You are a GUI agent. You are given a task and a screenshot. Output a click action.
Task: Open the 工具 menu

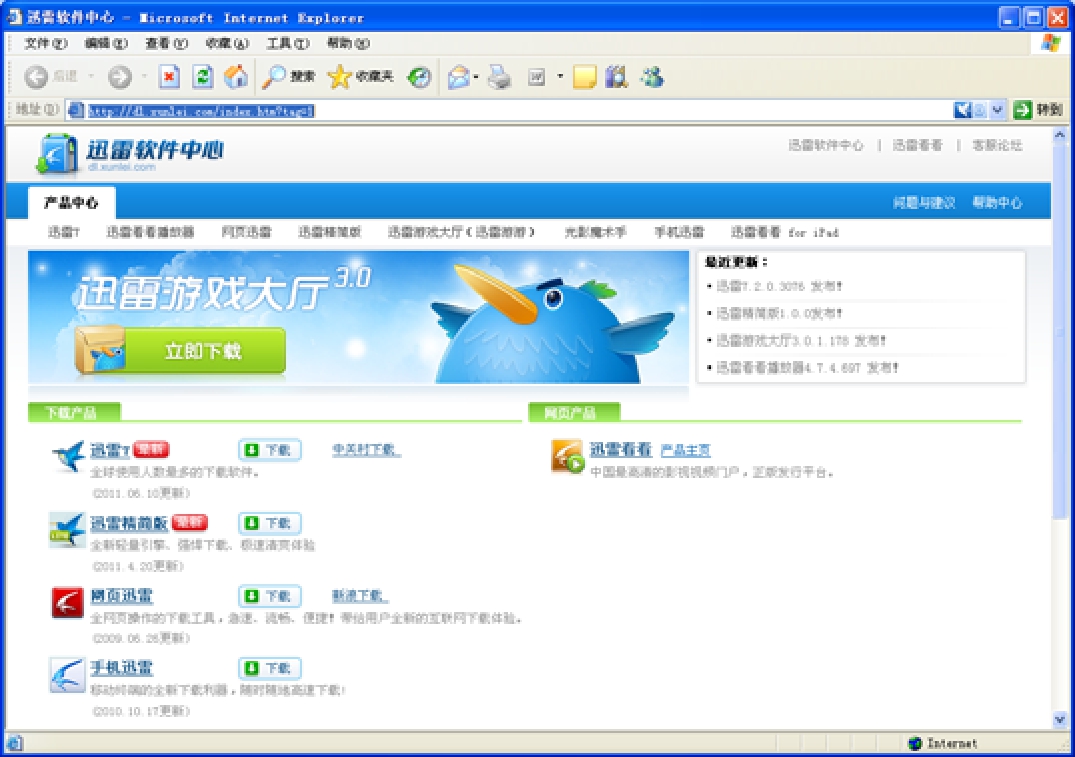(x=288, y=44)
